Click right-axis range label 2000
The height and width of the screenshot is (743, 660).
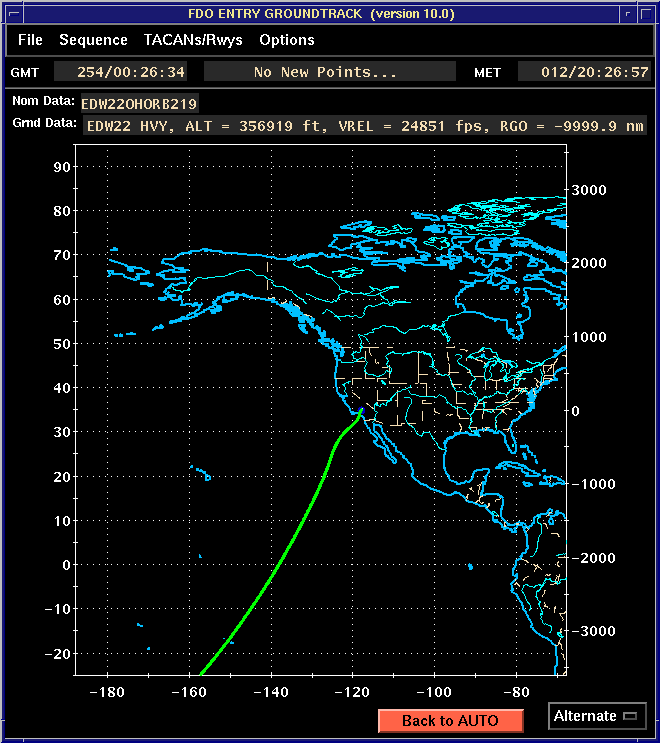pos(589,263)
